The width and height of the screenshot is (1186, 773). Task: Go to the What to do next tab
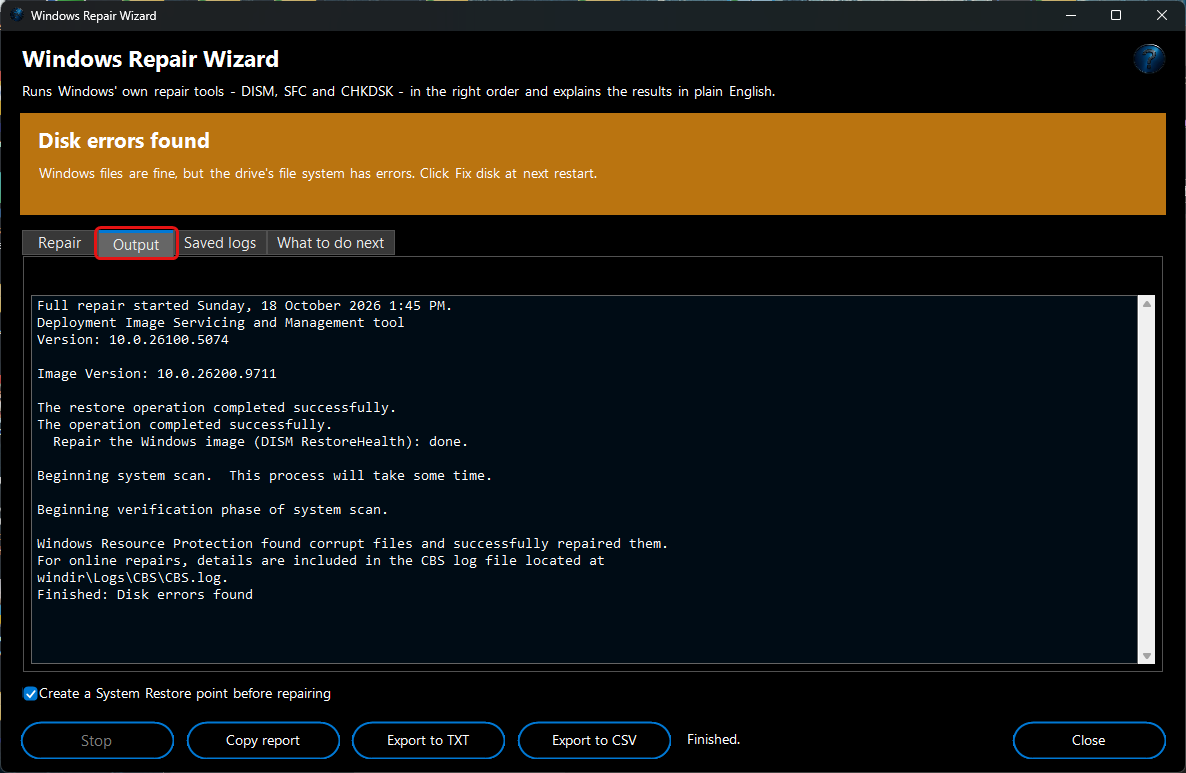(x=331, y=243)
